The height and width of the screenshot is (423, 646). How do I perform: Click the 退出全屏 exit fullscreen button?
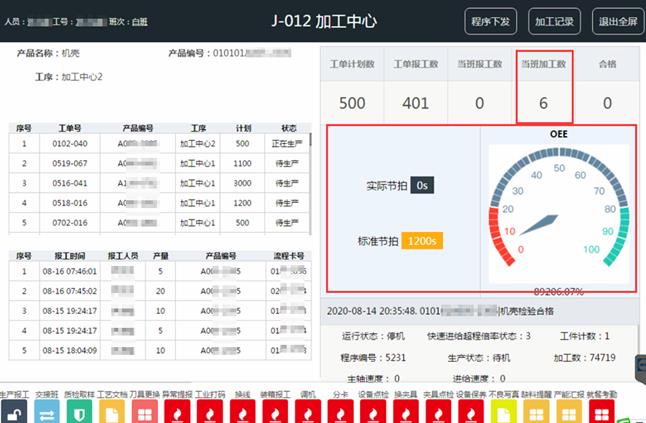[x=618, y=21]
